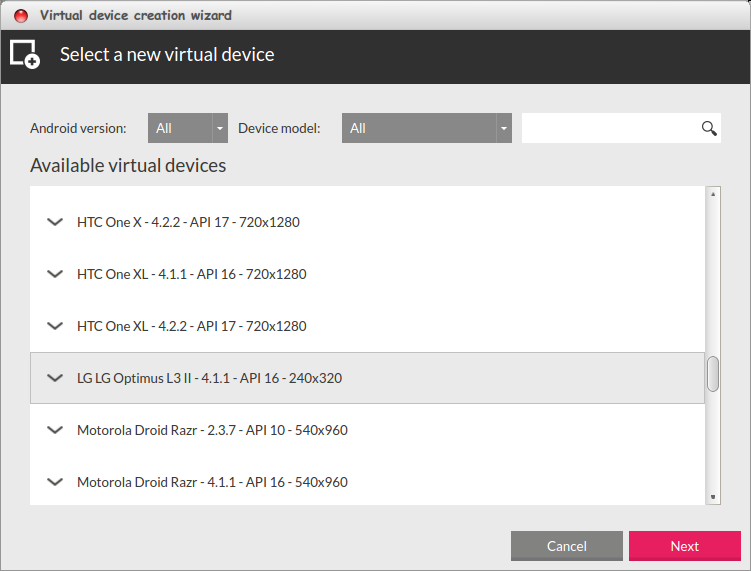751x571 pixels.
Task: Open the Device model dropdown
Action: click(x=427, y=128)
